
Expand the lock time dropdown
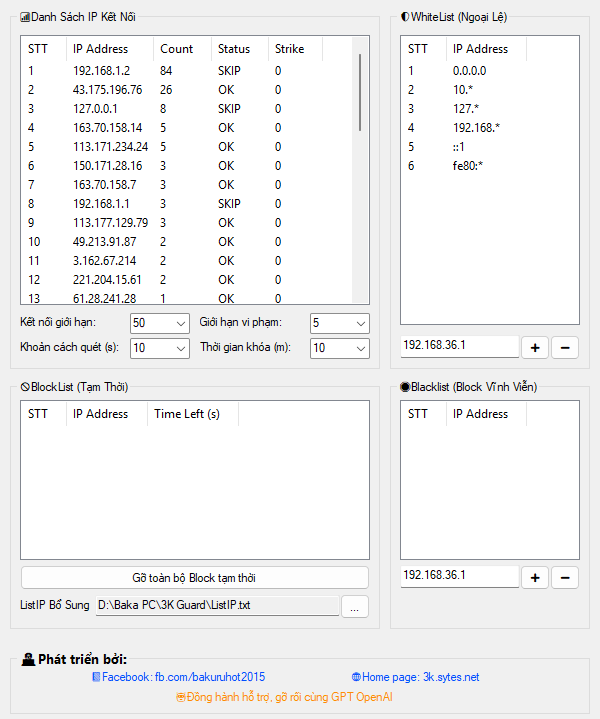[339, 348]
